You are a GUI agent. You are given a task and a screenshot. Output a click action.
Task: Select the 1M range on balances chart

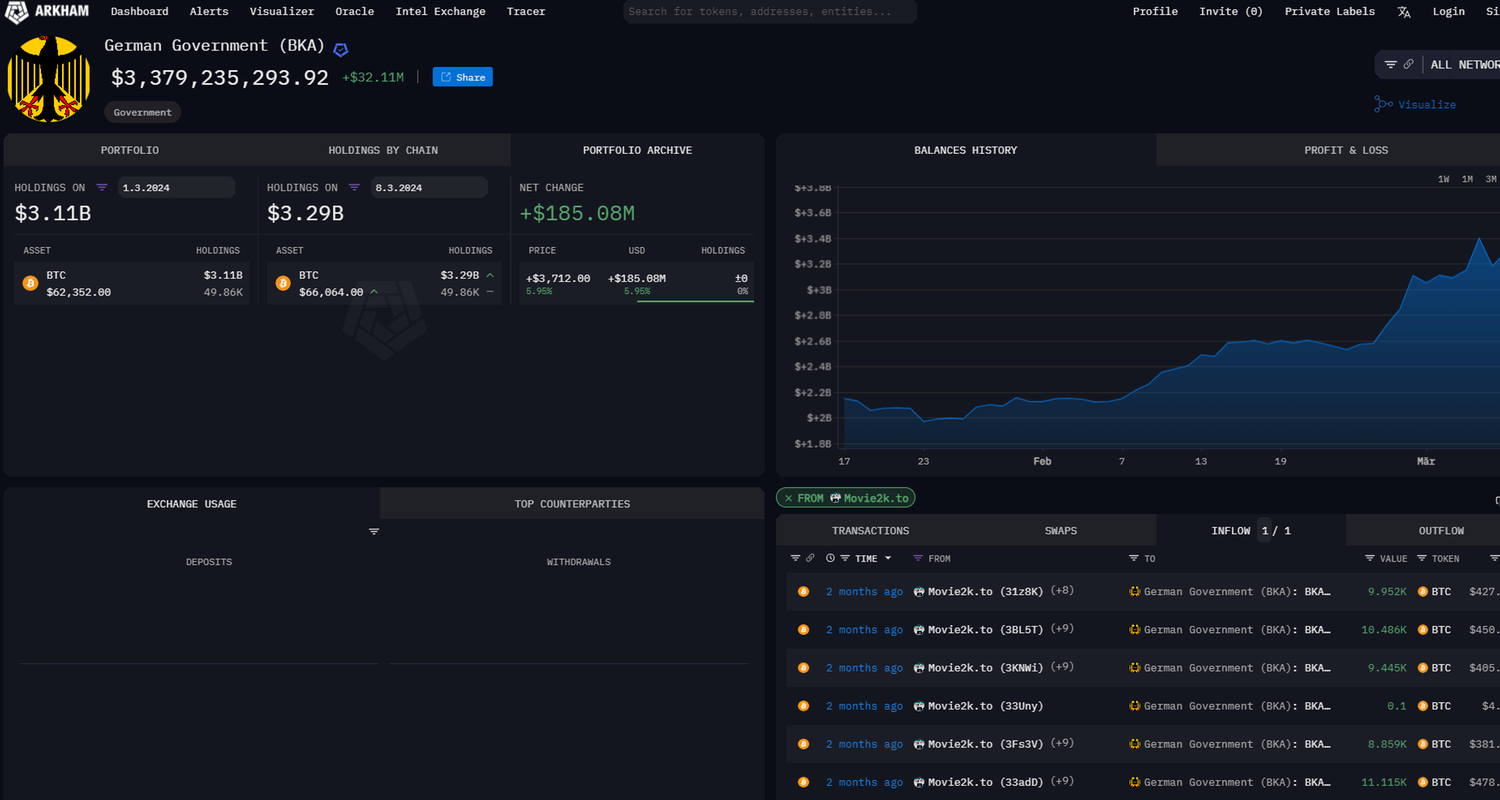pos(1467,179)
